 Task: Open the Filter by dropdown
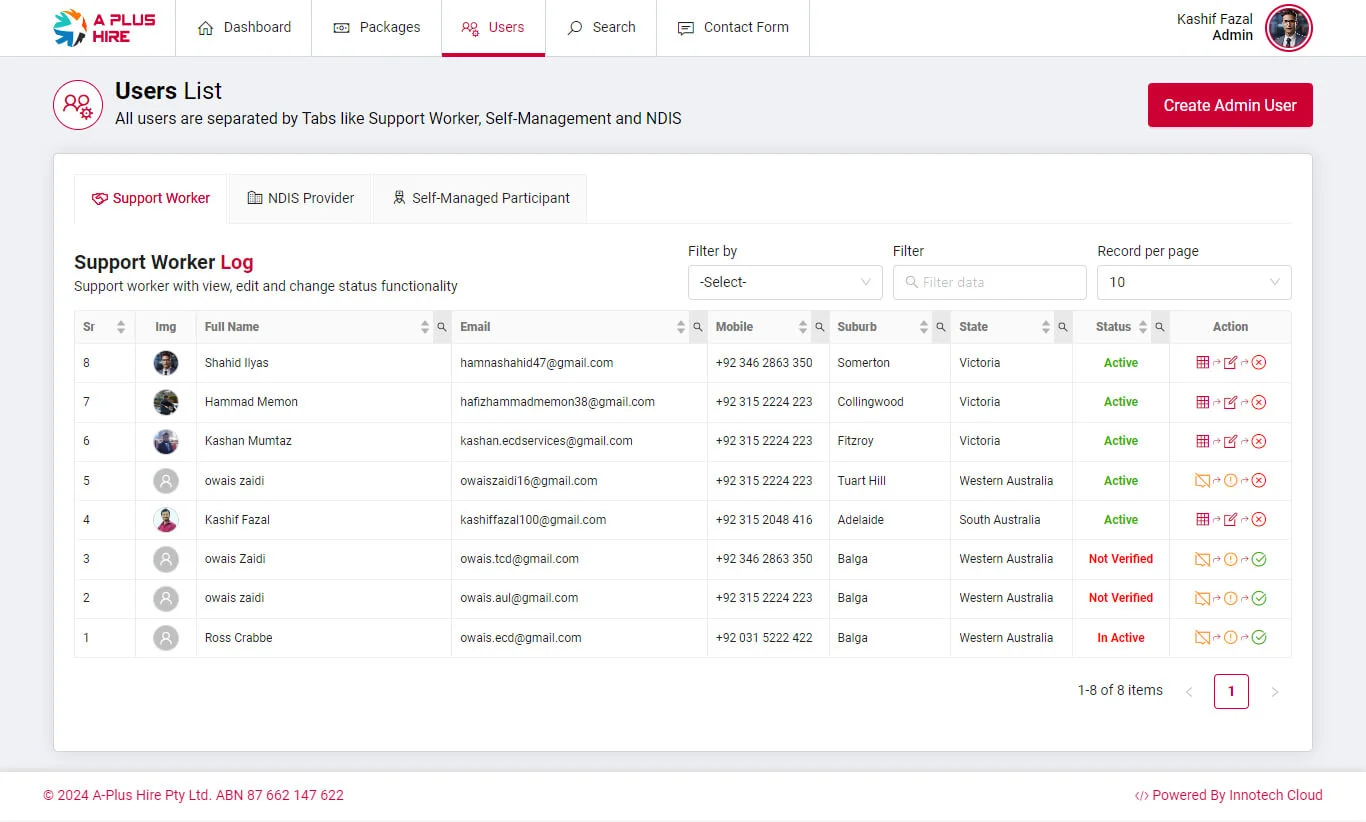tap(785, 282)
